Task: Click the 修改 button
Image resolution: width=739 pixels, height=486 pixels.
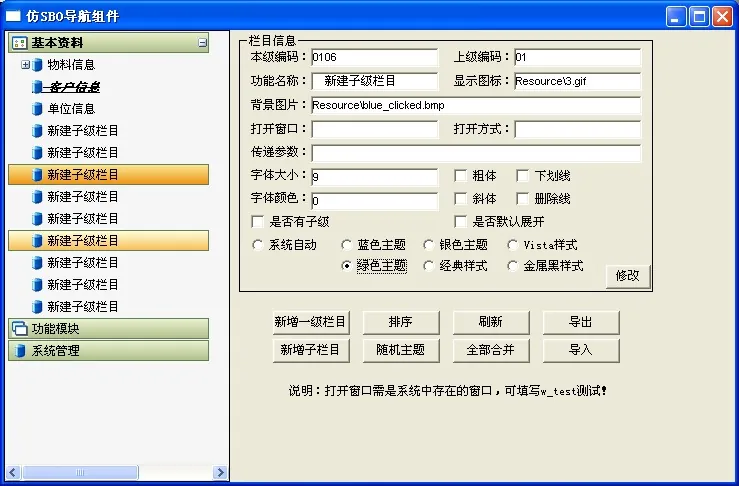Action: coord(628,276)
